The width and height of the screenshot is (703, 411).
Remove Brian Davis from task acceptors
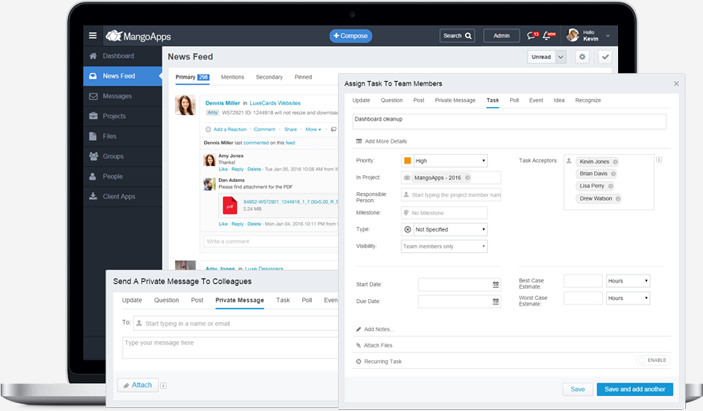click(613, 174)
